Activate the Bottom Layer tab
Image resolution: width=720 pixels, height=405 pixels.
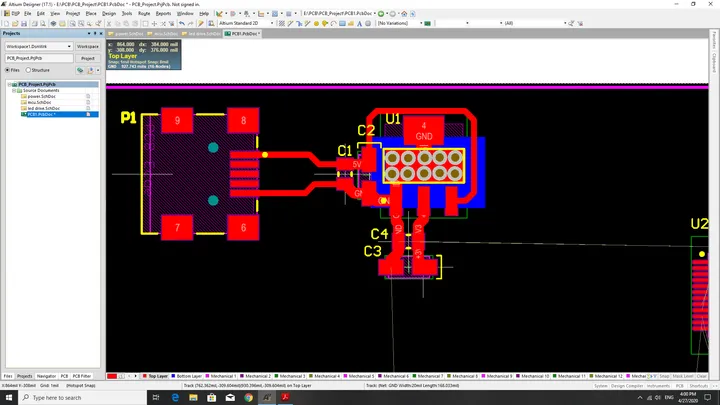(x=186, y=376)
